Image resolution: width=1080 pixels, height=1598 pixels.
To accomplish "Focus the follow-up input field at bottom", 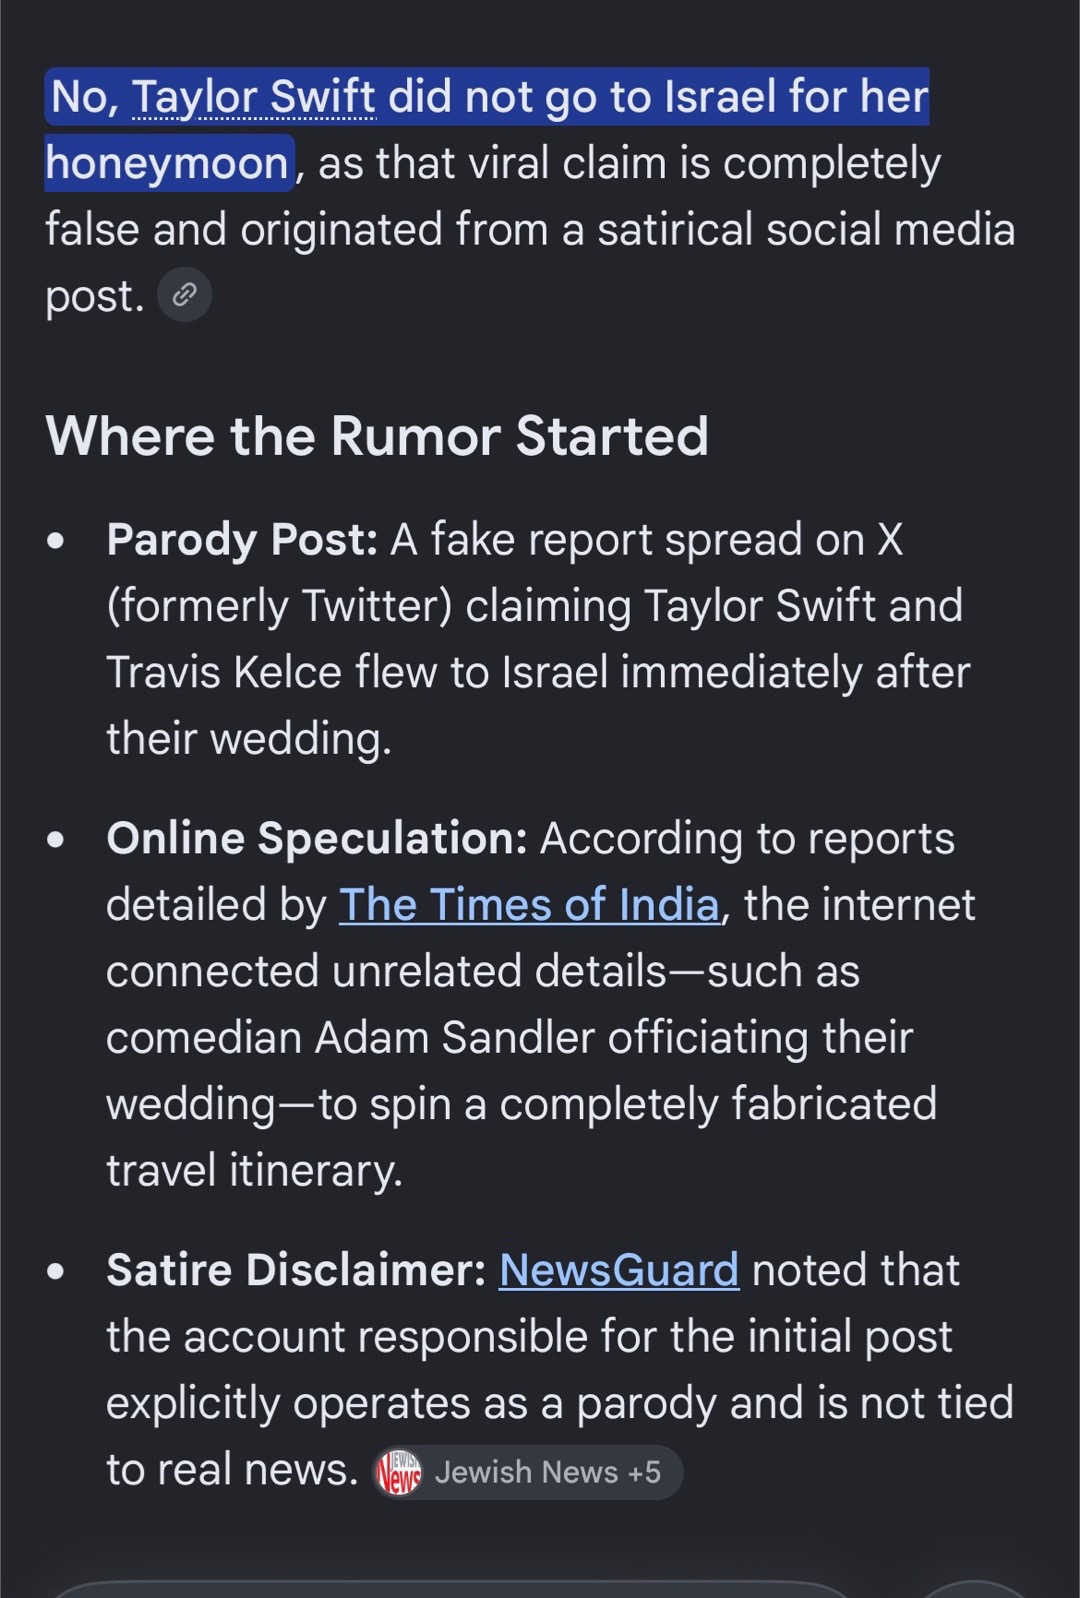I will point(450,1589).
